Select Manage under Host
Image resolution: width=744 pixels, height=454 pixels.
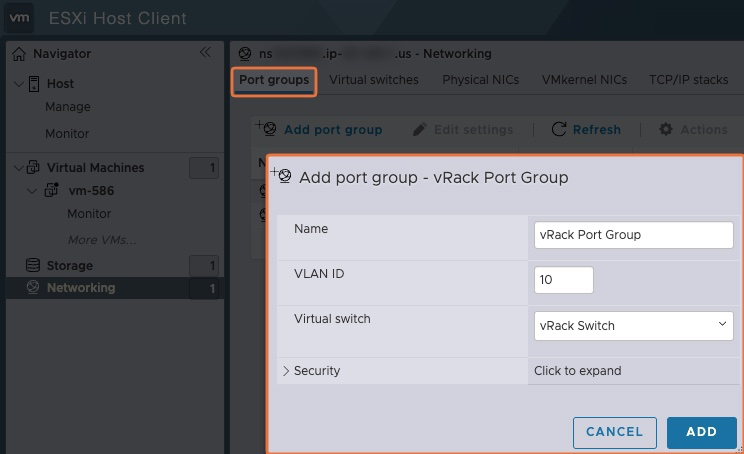coord(68,107)
